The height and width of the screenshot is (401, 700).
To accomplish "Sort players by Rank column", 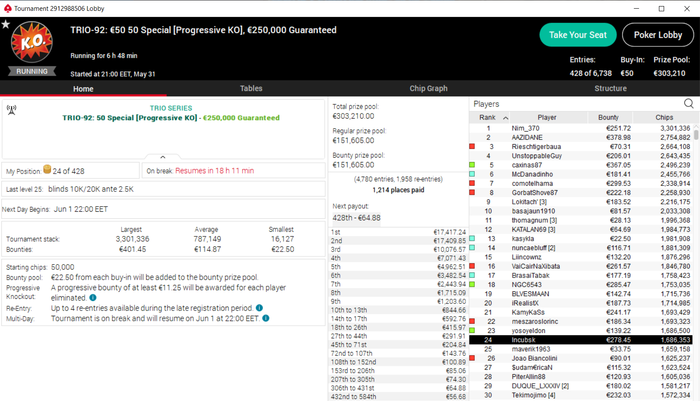I will [489, 117].
